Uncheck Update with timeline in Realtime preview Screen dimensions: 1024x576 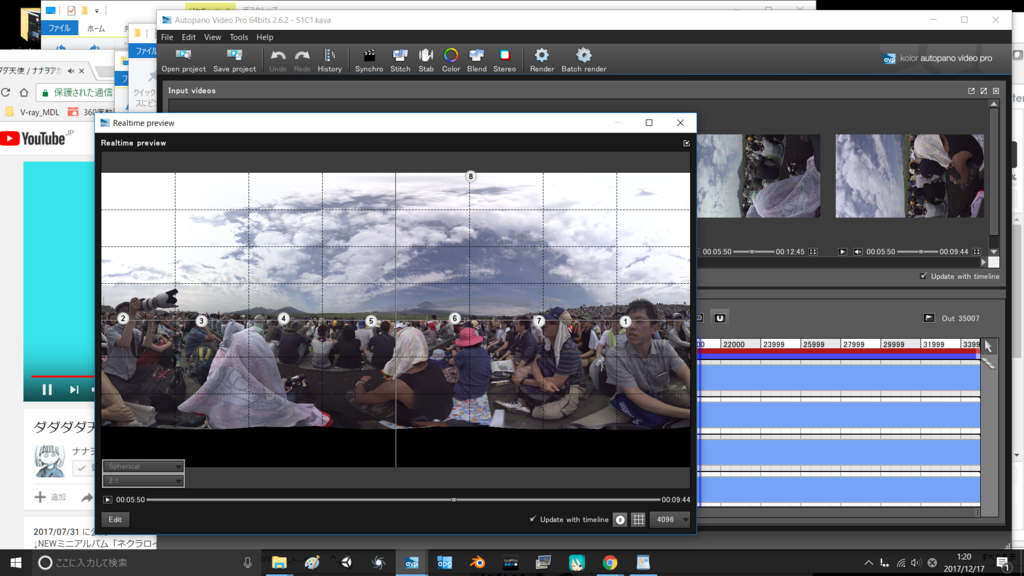pos(533,519)
